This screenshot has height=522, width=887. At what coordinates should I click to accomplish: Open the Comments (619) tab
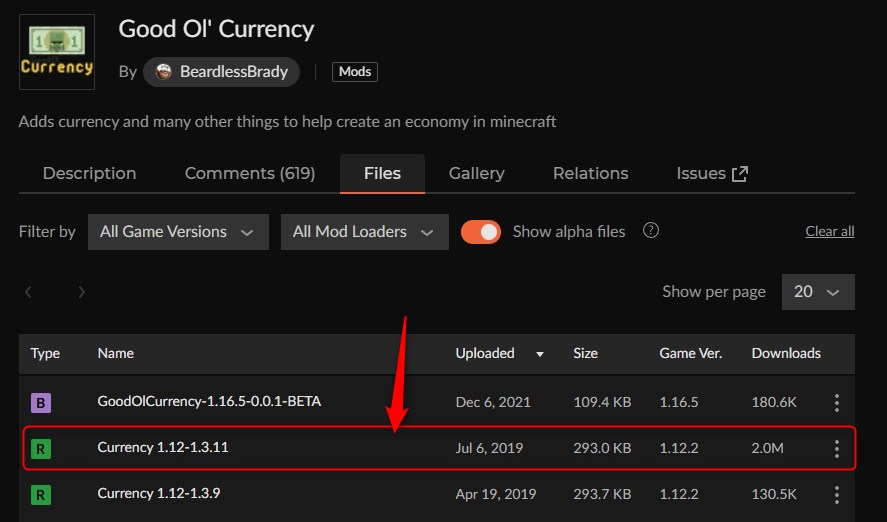tap(250, 173)
